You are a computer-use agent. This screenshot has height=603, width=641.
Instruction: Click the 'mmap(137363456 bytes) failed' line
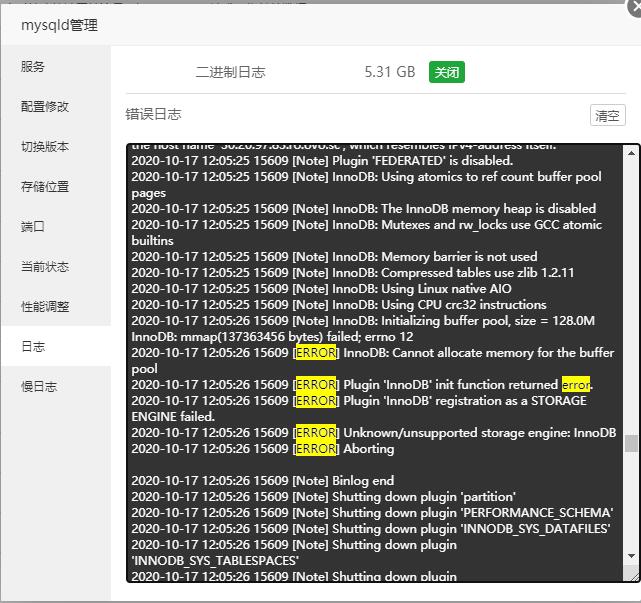coord(272,337)
